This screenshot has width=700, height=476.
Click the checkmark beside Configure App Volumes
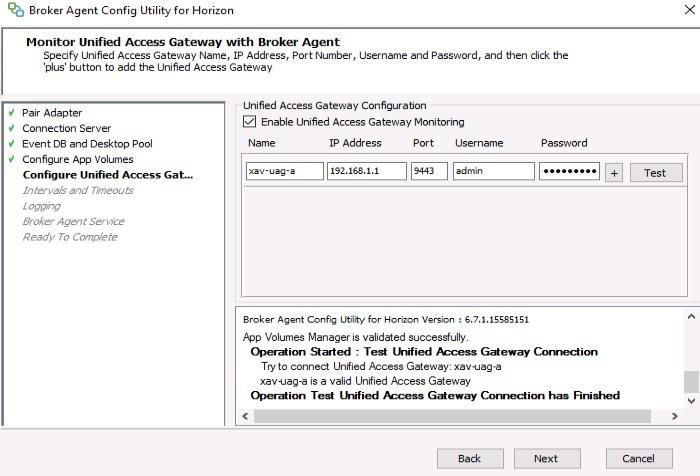tap(12, 159)
